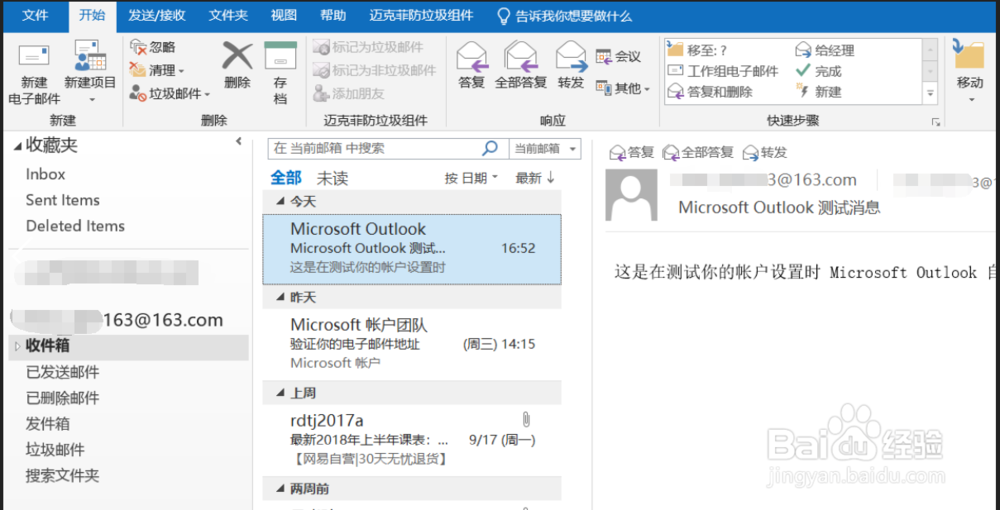This screenshot has height=510, width=1000.
Task: Open the Inbox favorite folder
Action: (45, 174)
